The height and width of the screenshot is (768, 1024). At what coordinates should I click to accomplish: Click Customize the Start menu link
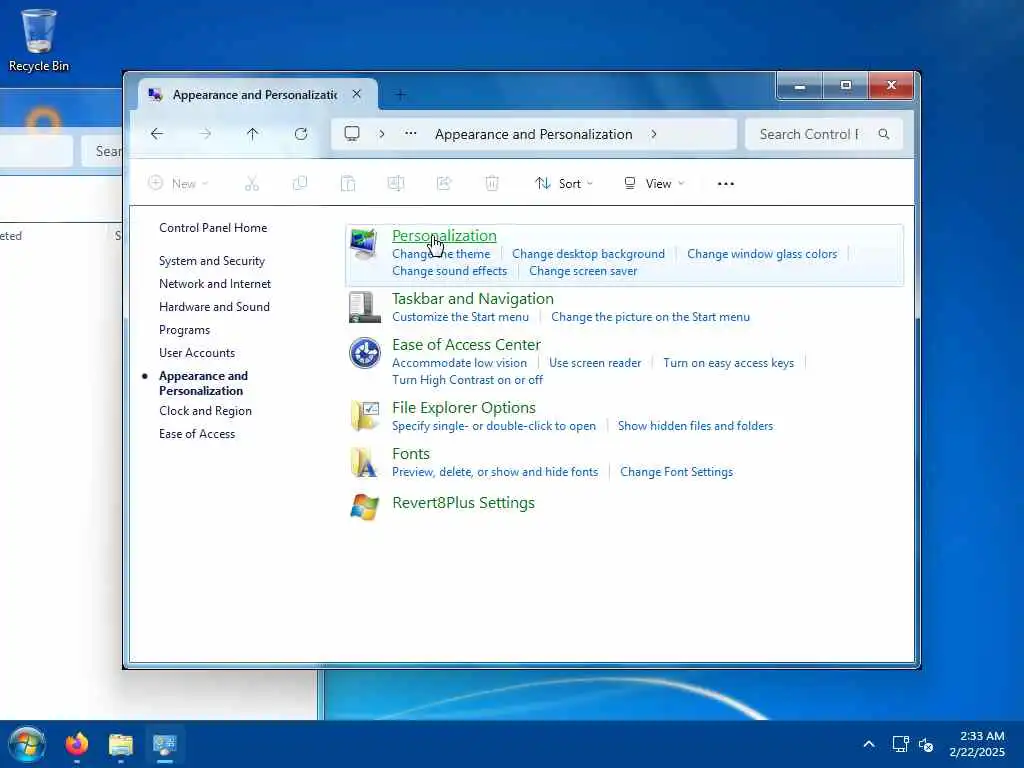pos(460,317)
